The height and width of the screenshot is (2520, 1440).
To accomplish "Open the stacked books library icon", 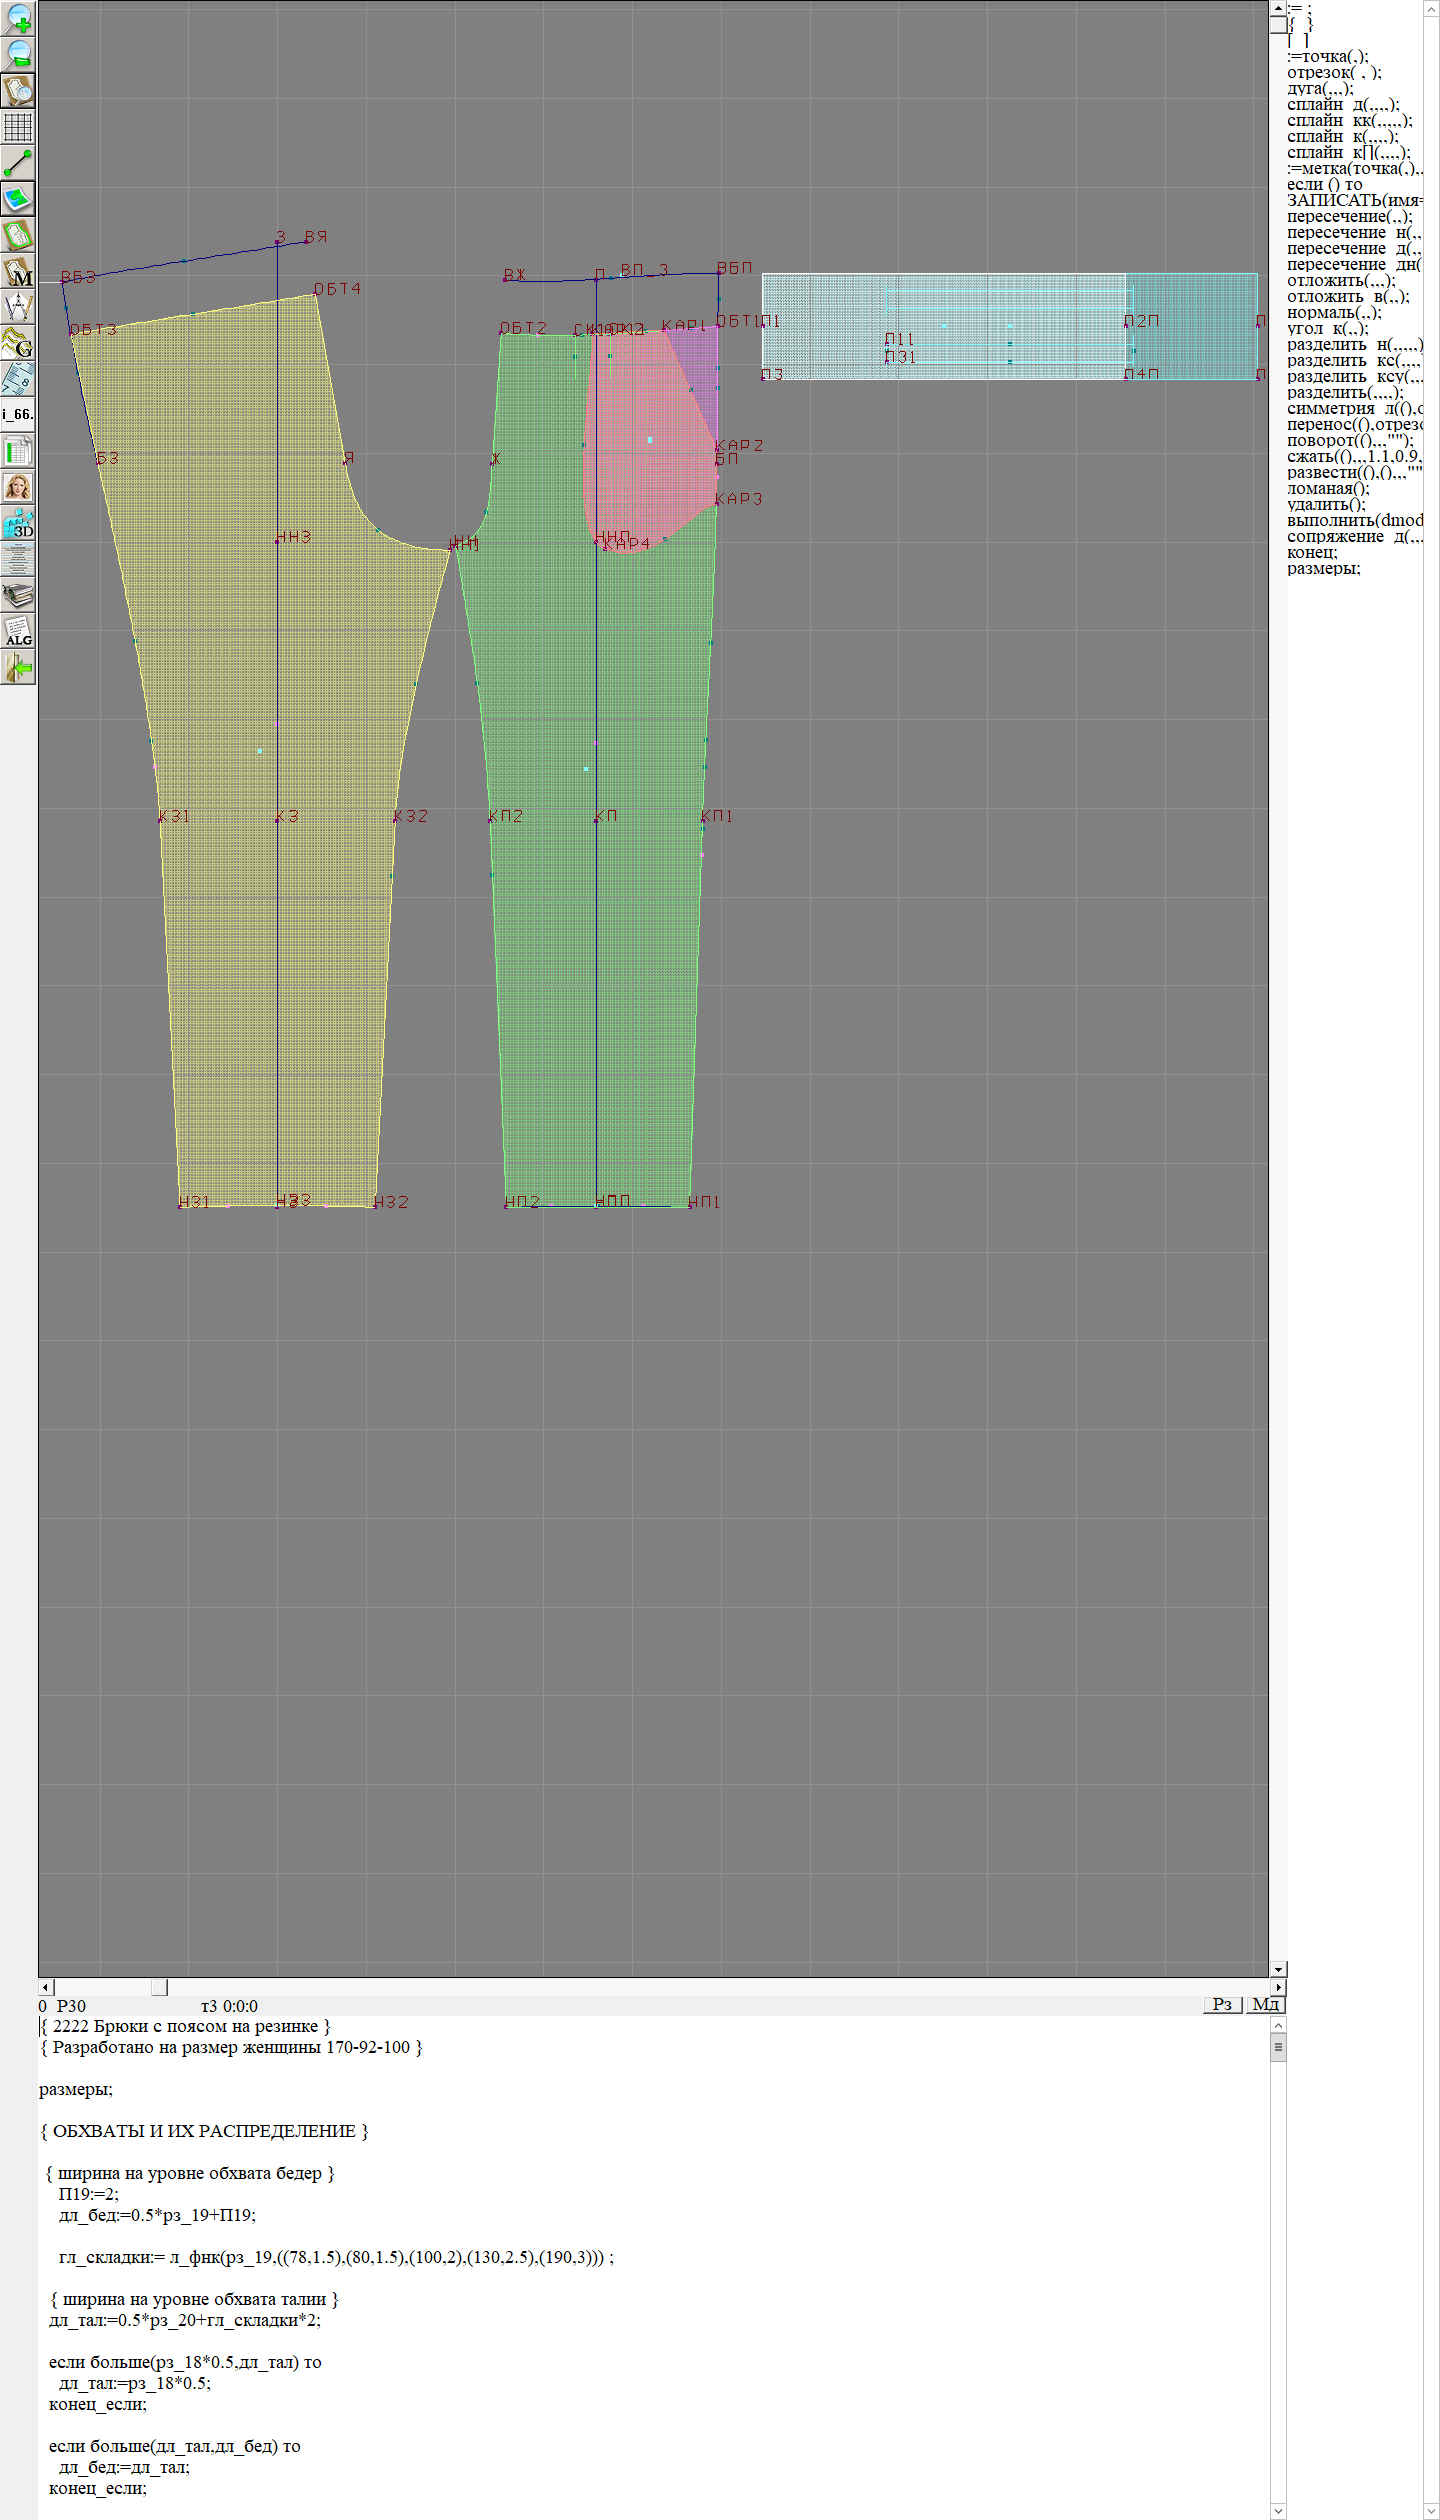I will click(x=18, y=595).
